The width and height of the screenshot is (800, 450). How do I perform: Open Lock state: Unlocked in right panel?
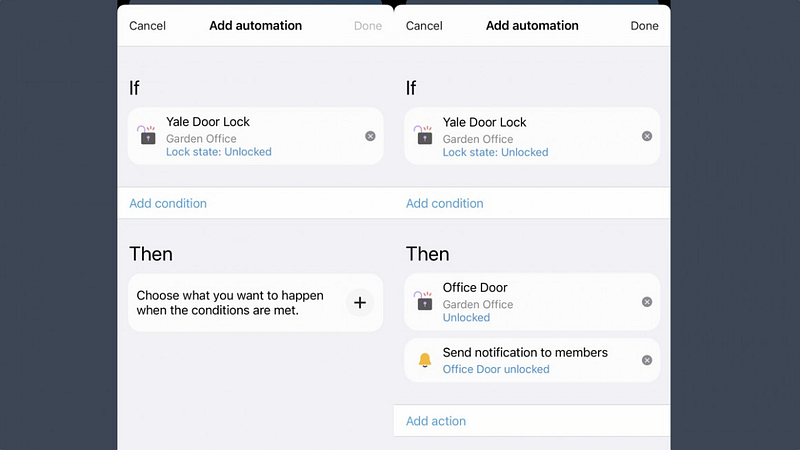click(x=495, y=152)
